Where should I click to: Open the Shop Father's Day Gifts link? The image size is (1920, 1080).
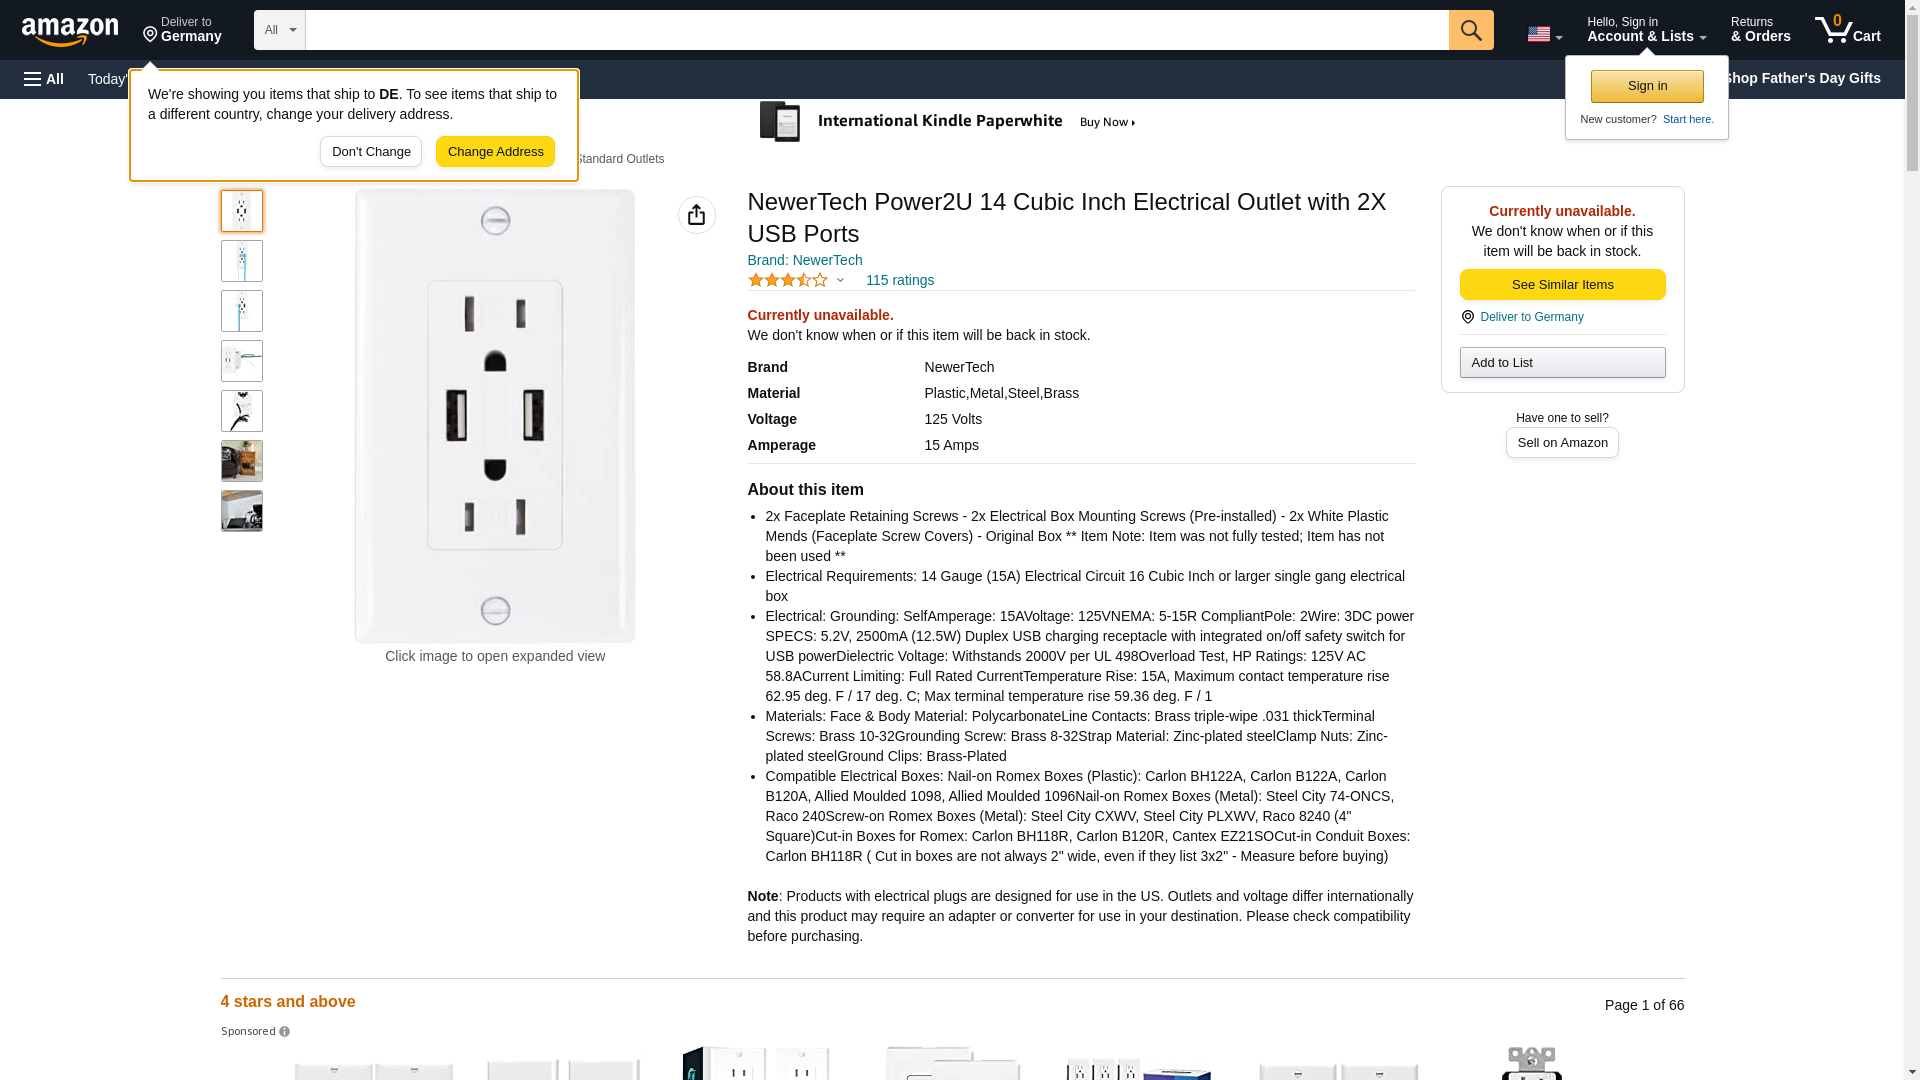click(x=1800, y=78)
